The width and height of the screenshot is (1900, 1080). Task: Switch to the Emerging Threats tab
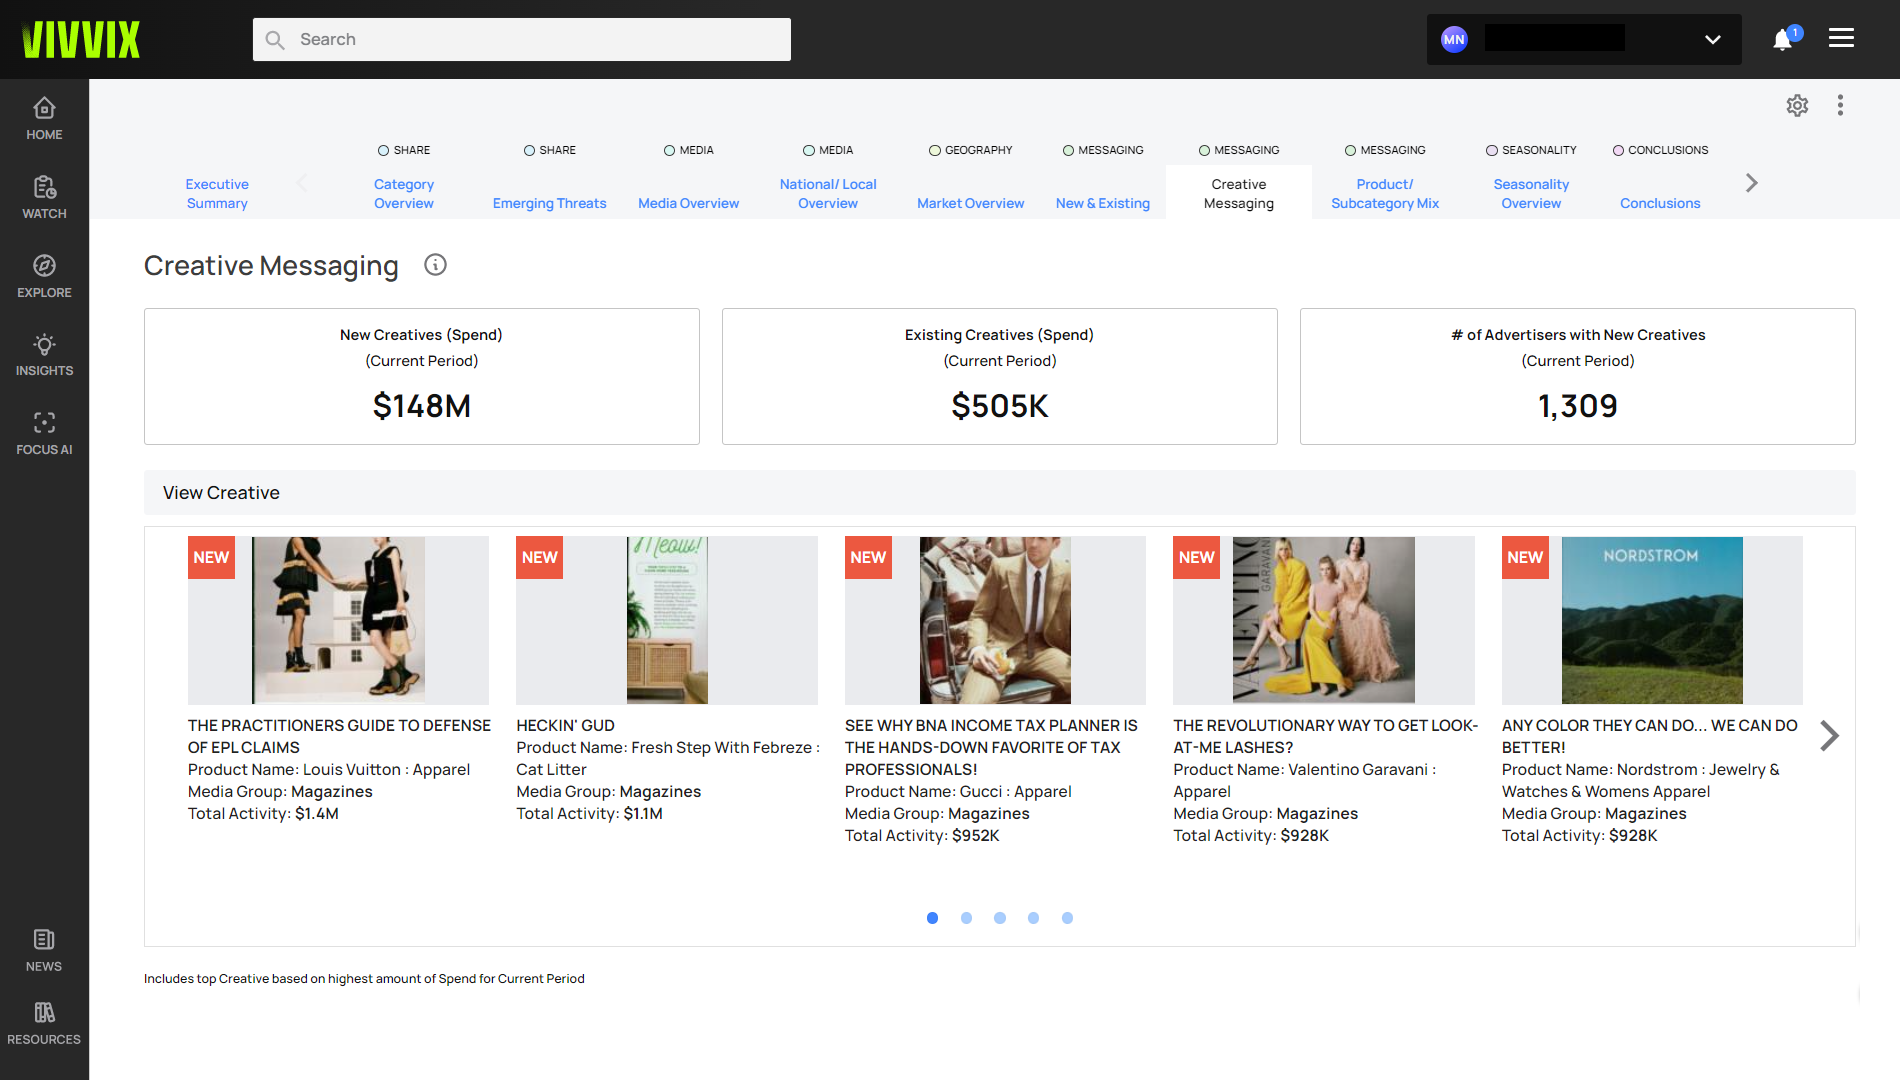549,203
